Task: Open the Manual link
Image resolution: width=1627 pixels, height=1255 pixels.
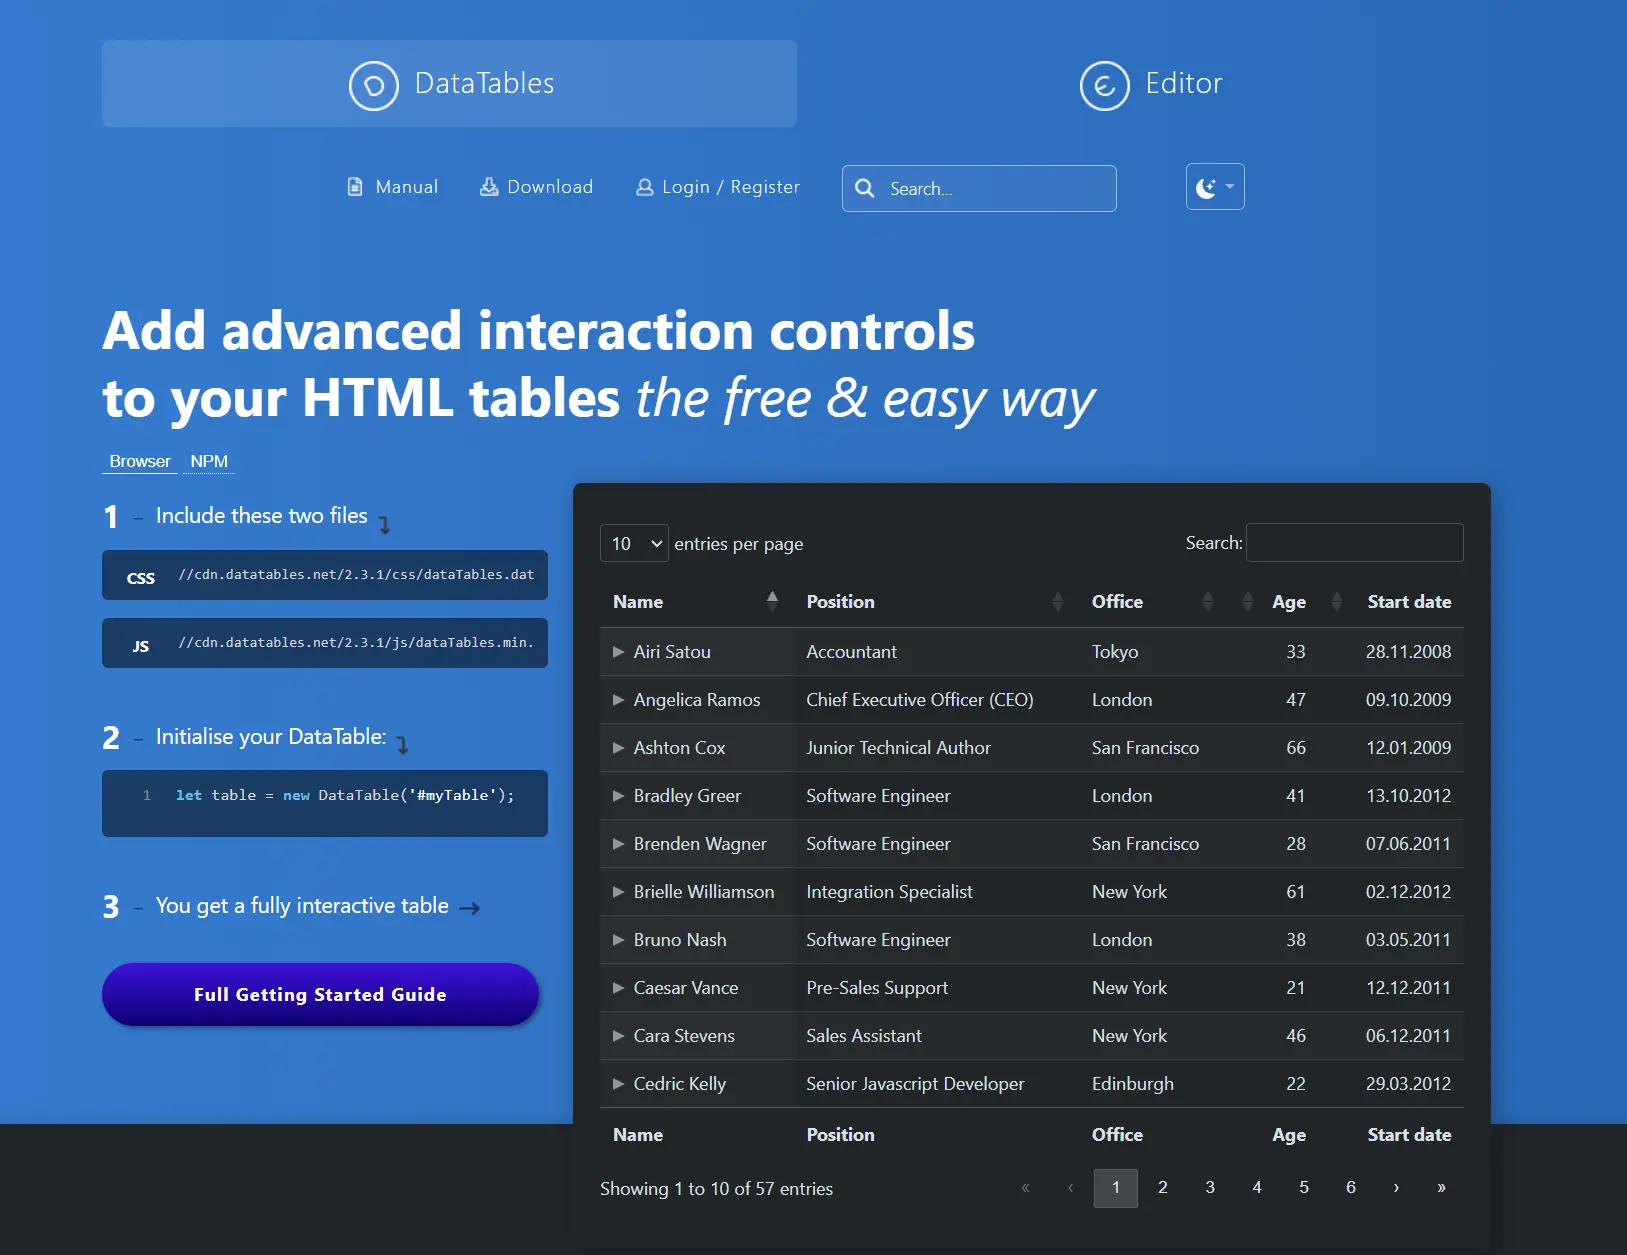Action: [392, 187]
